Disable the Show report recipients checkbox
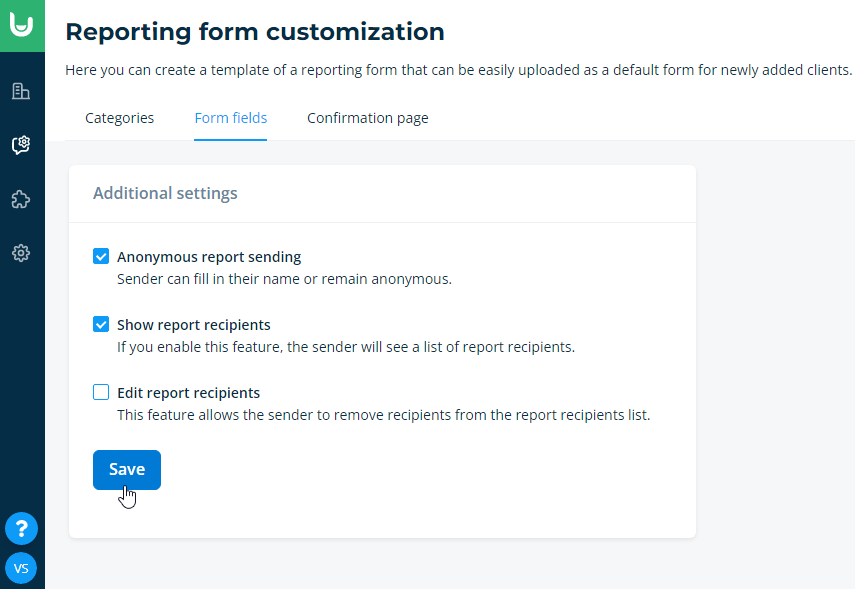This screenshot has width=855, height=589. click(101, 324)
